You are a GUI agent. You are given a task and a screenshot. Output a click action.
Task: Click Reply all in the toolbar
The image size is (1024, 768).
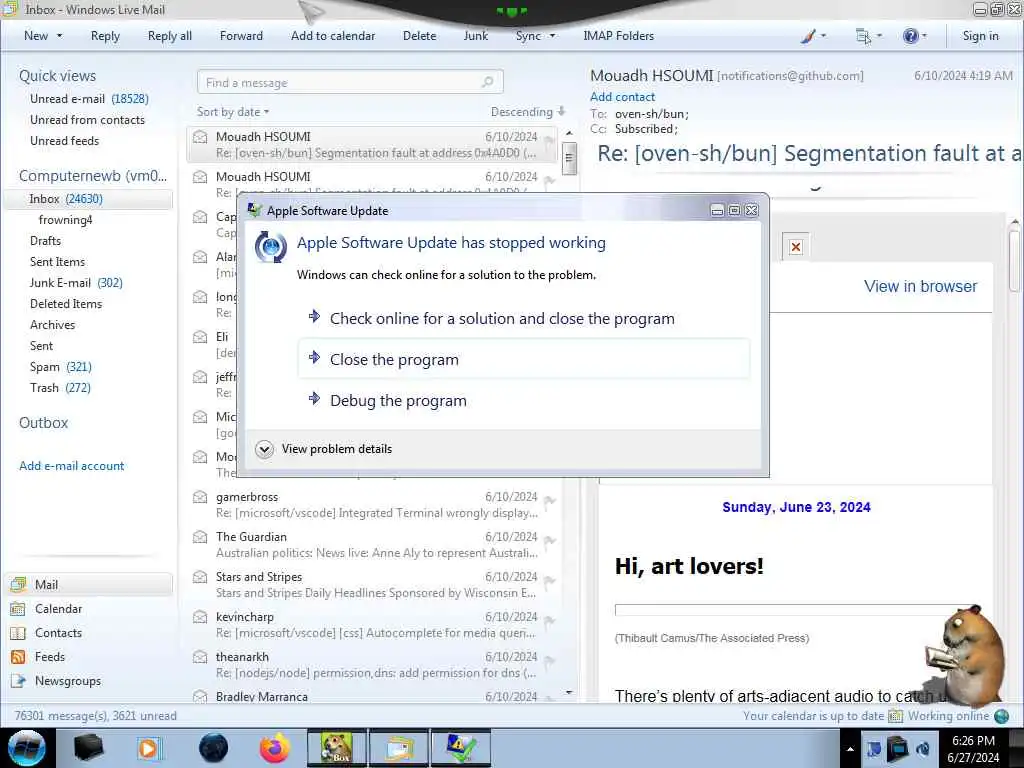[170, 36]
